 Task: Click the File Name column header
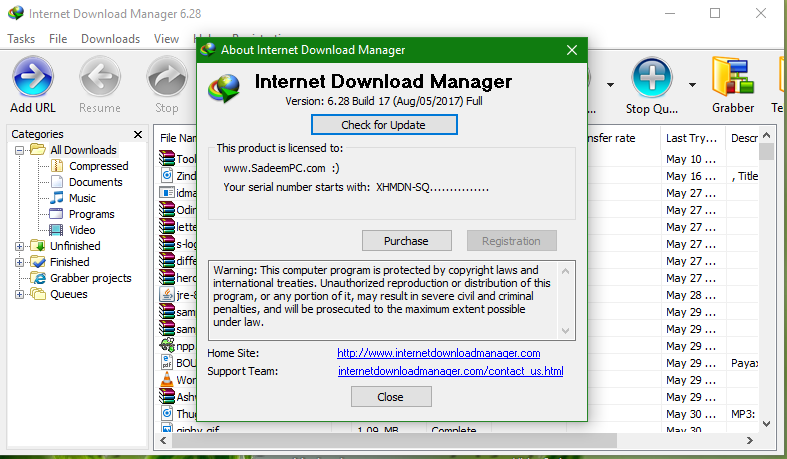[178, 138]
